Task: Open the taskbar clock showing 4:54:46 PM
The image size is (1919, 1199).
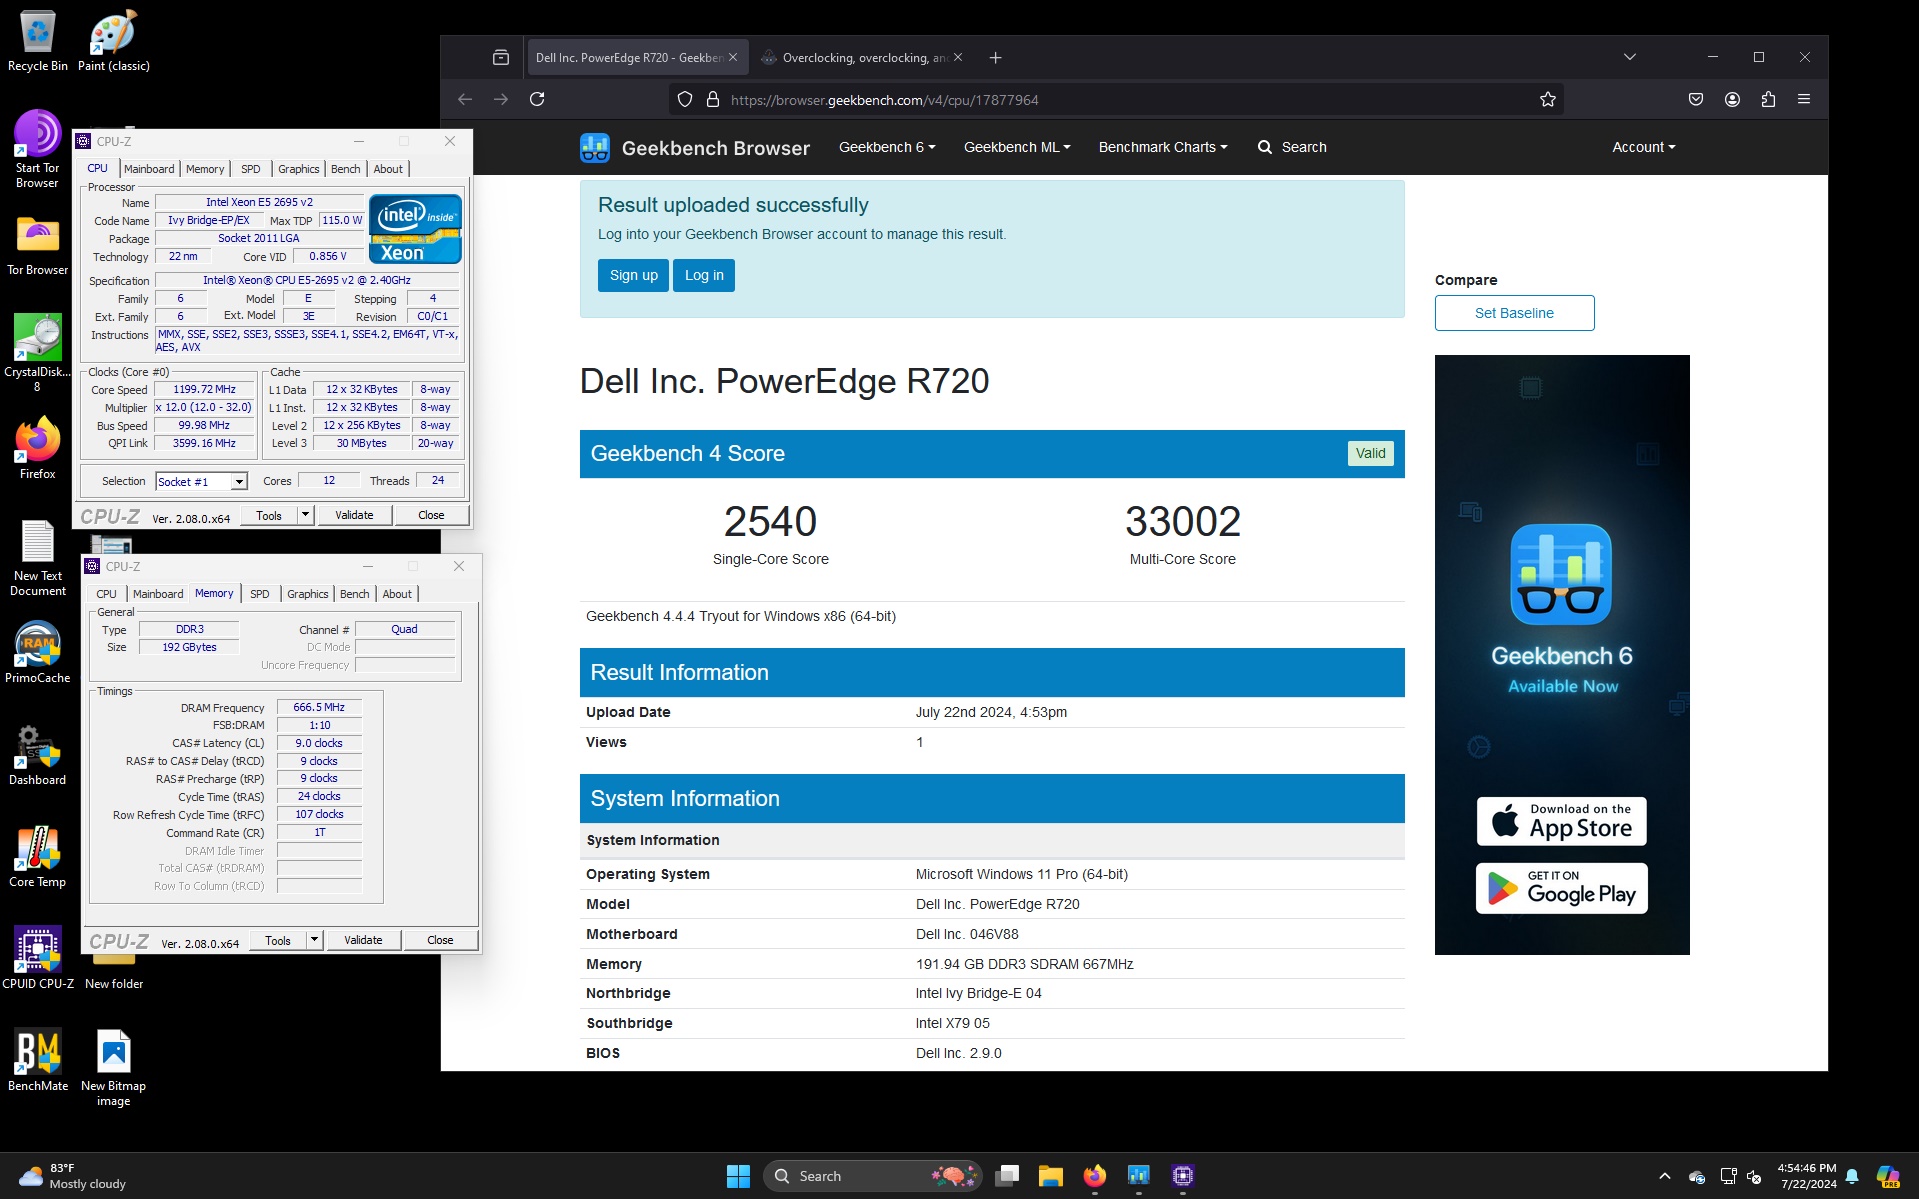Action: point(1807,1176)
